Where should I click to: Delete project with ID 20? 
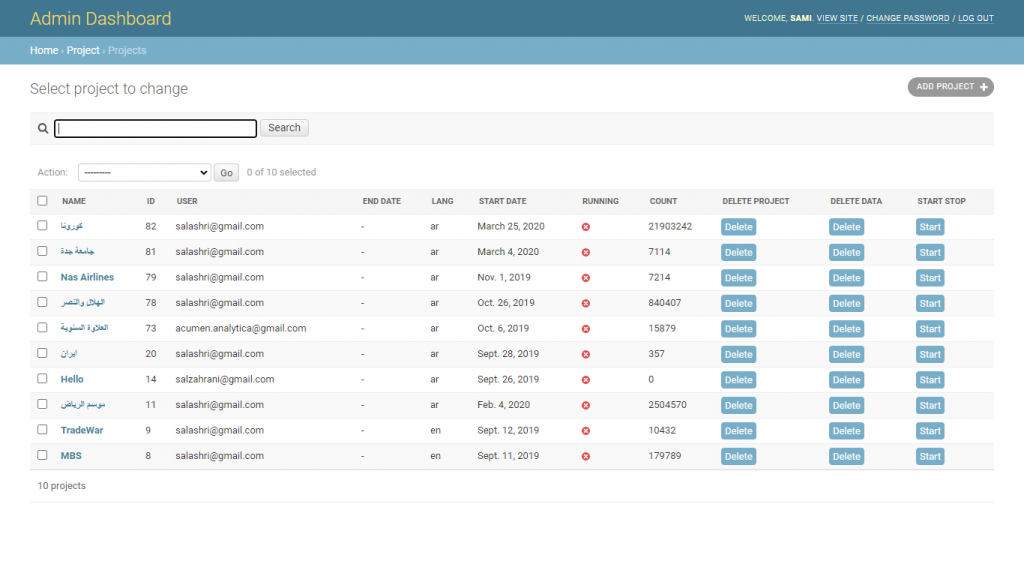[x=739, y=354]
